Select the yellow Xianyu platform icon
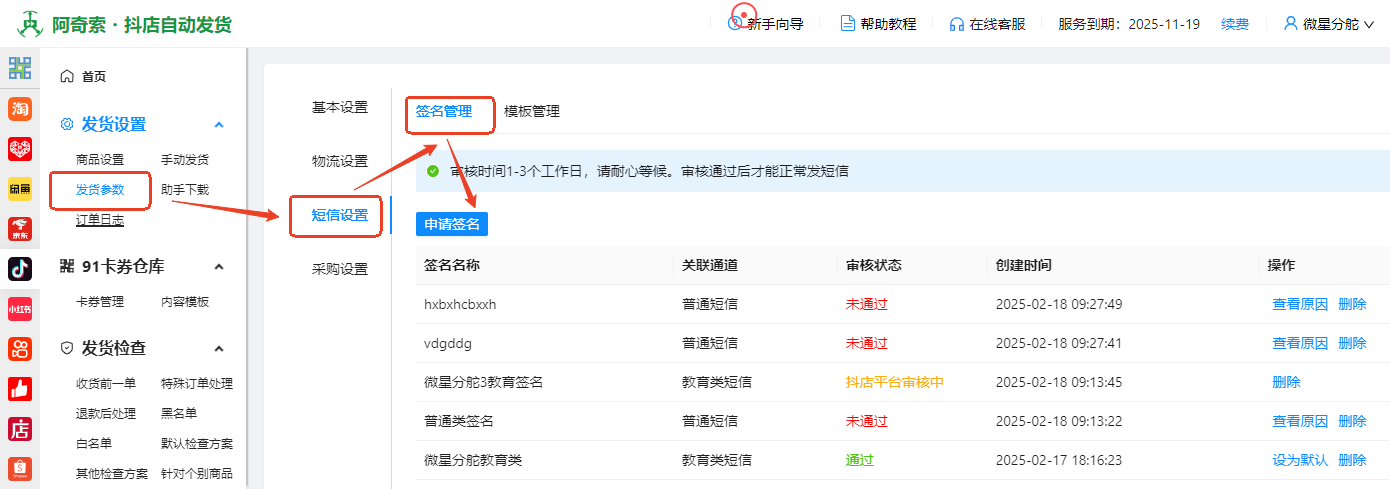This screenshot has height=489, width=1390. coord(20,188)
